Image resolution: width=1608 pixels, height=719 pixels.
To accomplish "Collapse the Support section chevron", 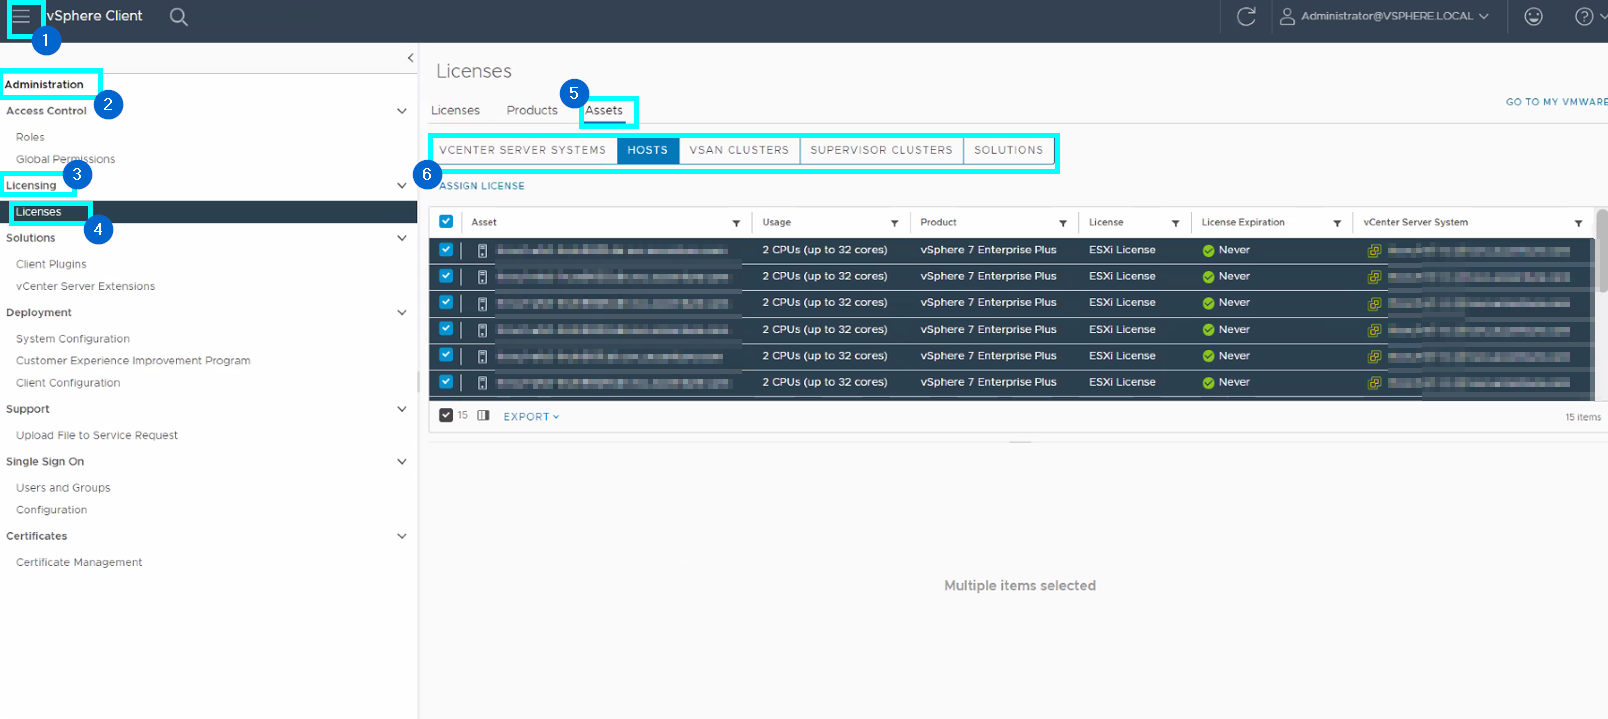I will coord(402,409).
